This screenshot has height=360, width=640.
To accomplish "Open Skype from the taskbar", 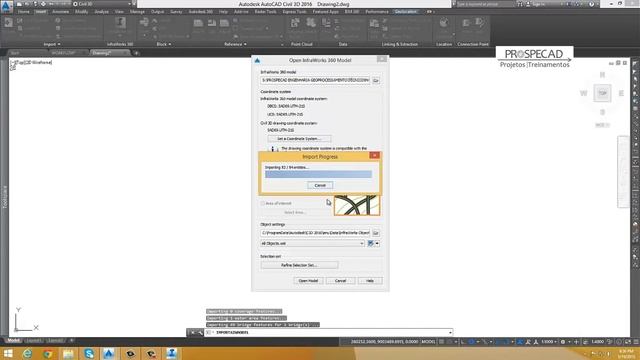I will point(89,353).
